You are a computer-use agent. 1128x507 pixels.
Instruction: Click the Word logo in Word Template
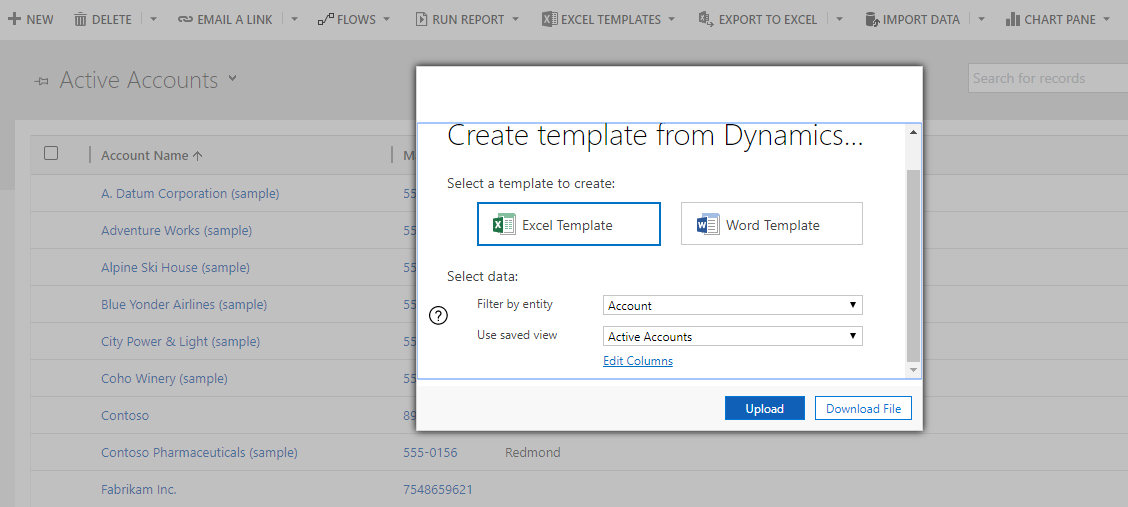tap(708, 224)
